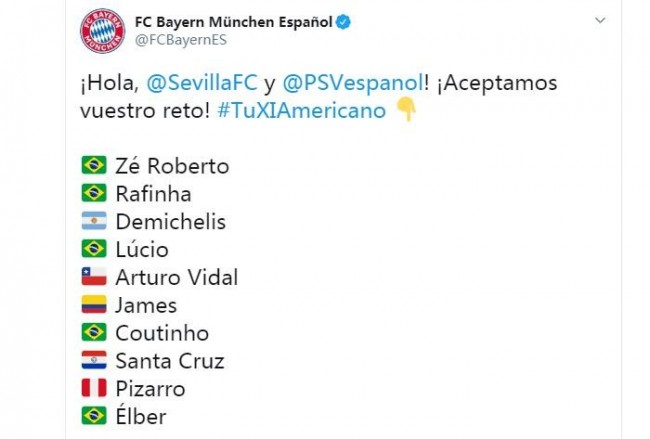Open the @PSVespanol mention link
The height and width of the screenshot is (439, 650).
click(353, 83)
